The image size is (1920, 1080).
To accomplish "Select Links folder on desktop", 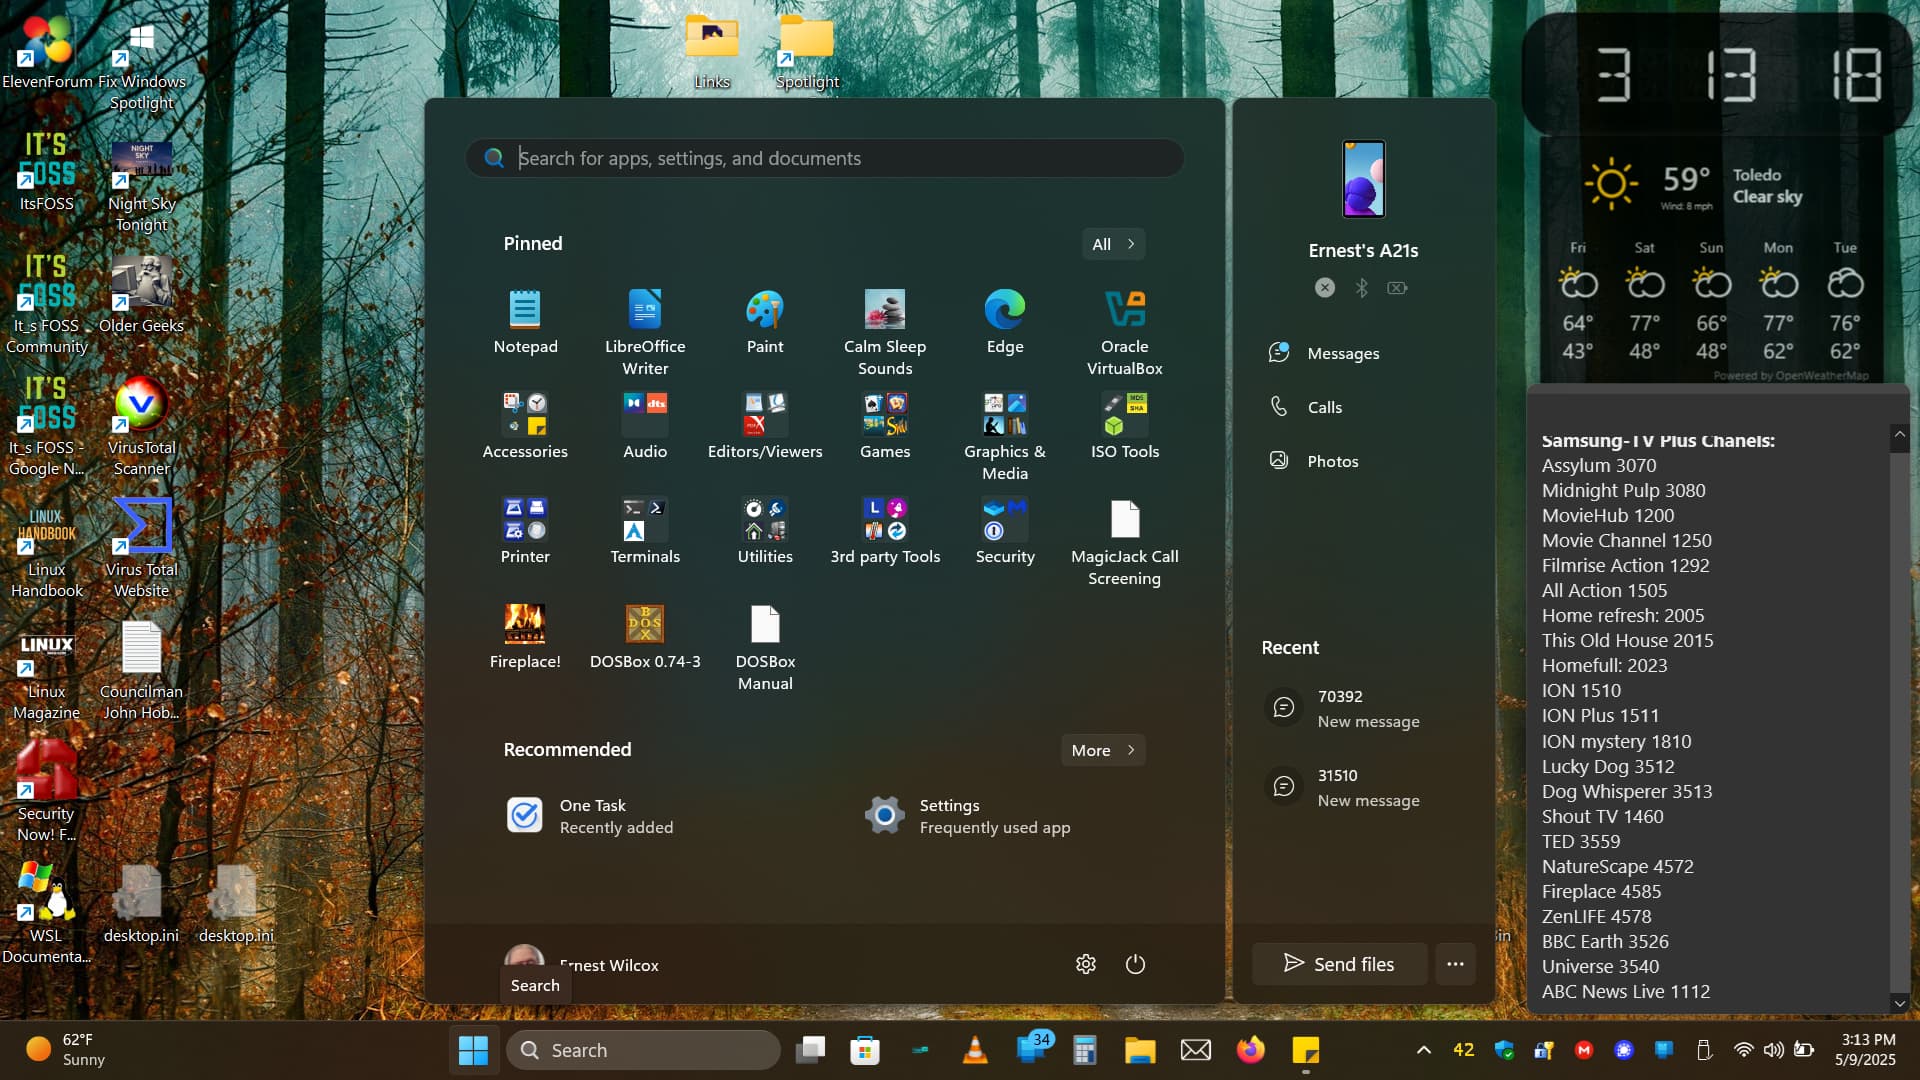I will point(712,52).
